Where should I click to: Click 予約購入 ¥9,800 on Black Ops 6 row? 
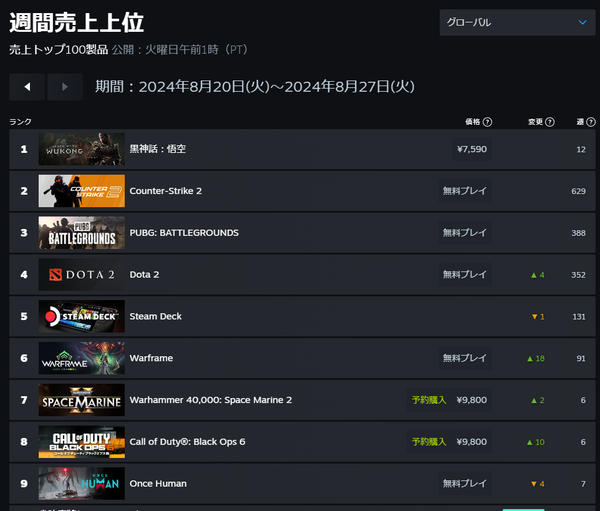tap(449, 442)
